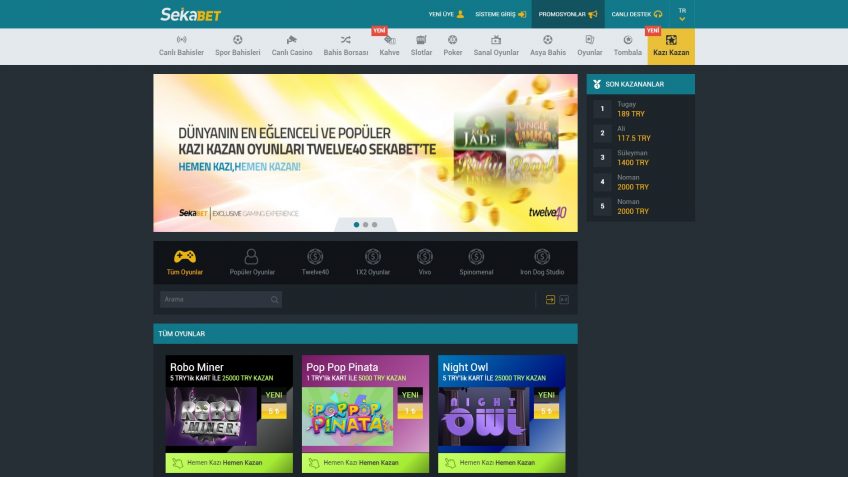Select Twelve40 provider category
The width and height of the screenshot is (848, 477).
pyautogui.click(x=315, y=262)
